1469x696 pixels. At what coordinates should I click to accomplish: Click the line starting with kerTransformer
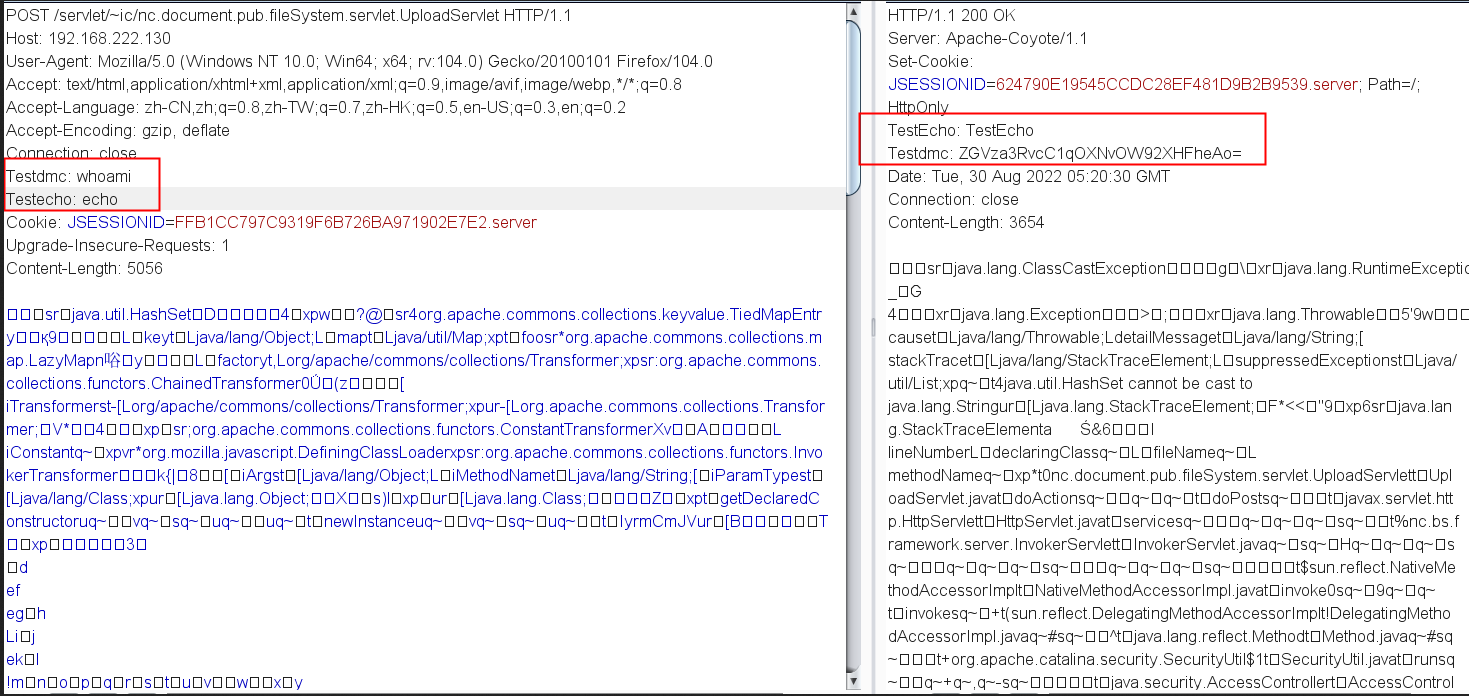pos(415,475)
